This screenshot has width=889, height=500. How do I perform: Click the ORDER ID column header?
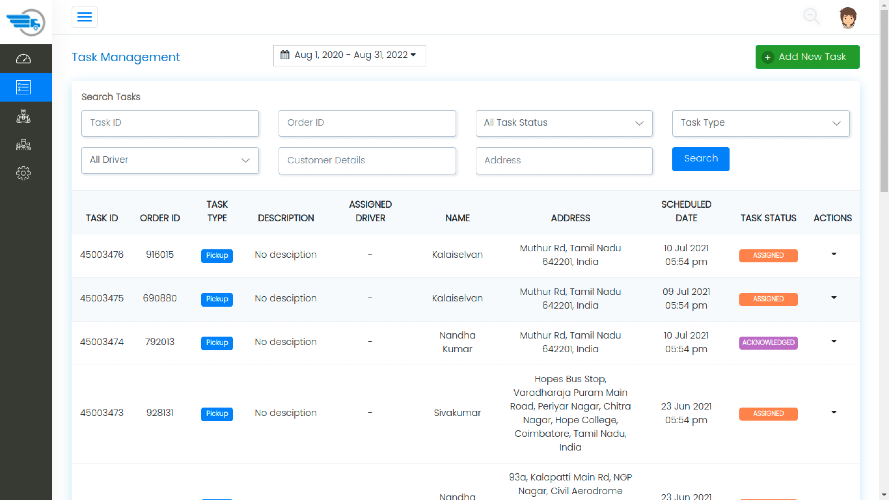(160, 218)
